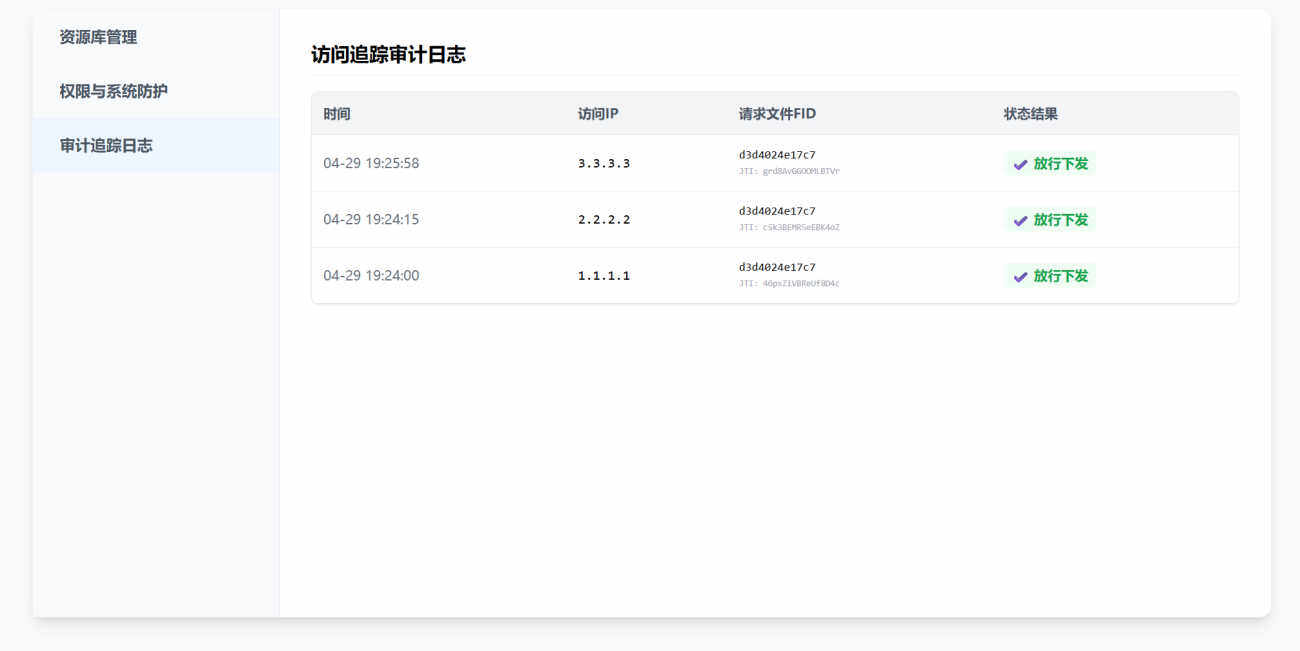Click the 19:24:00 timestamp

[x=371, y=275]
